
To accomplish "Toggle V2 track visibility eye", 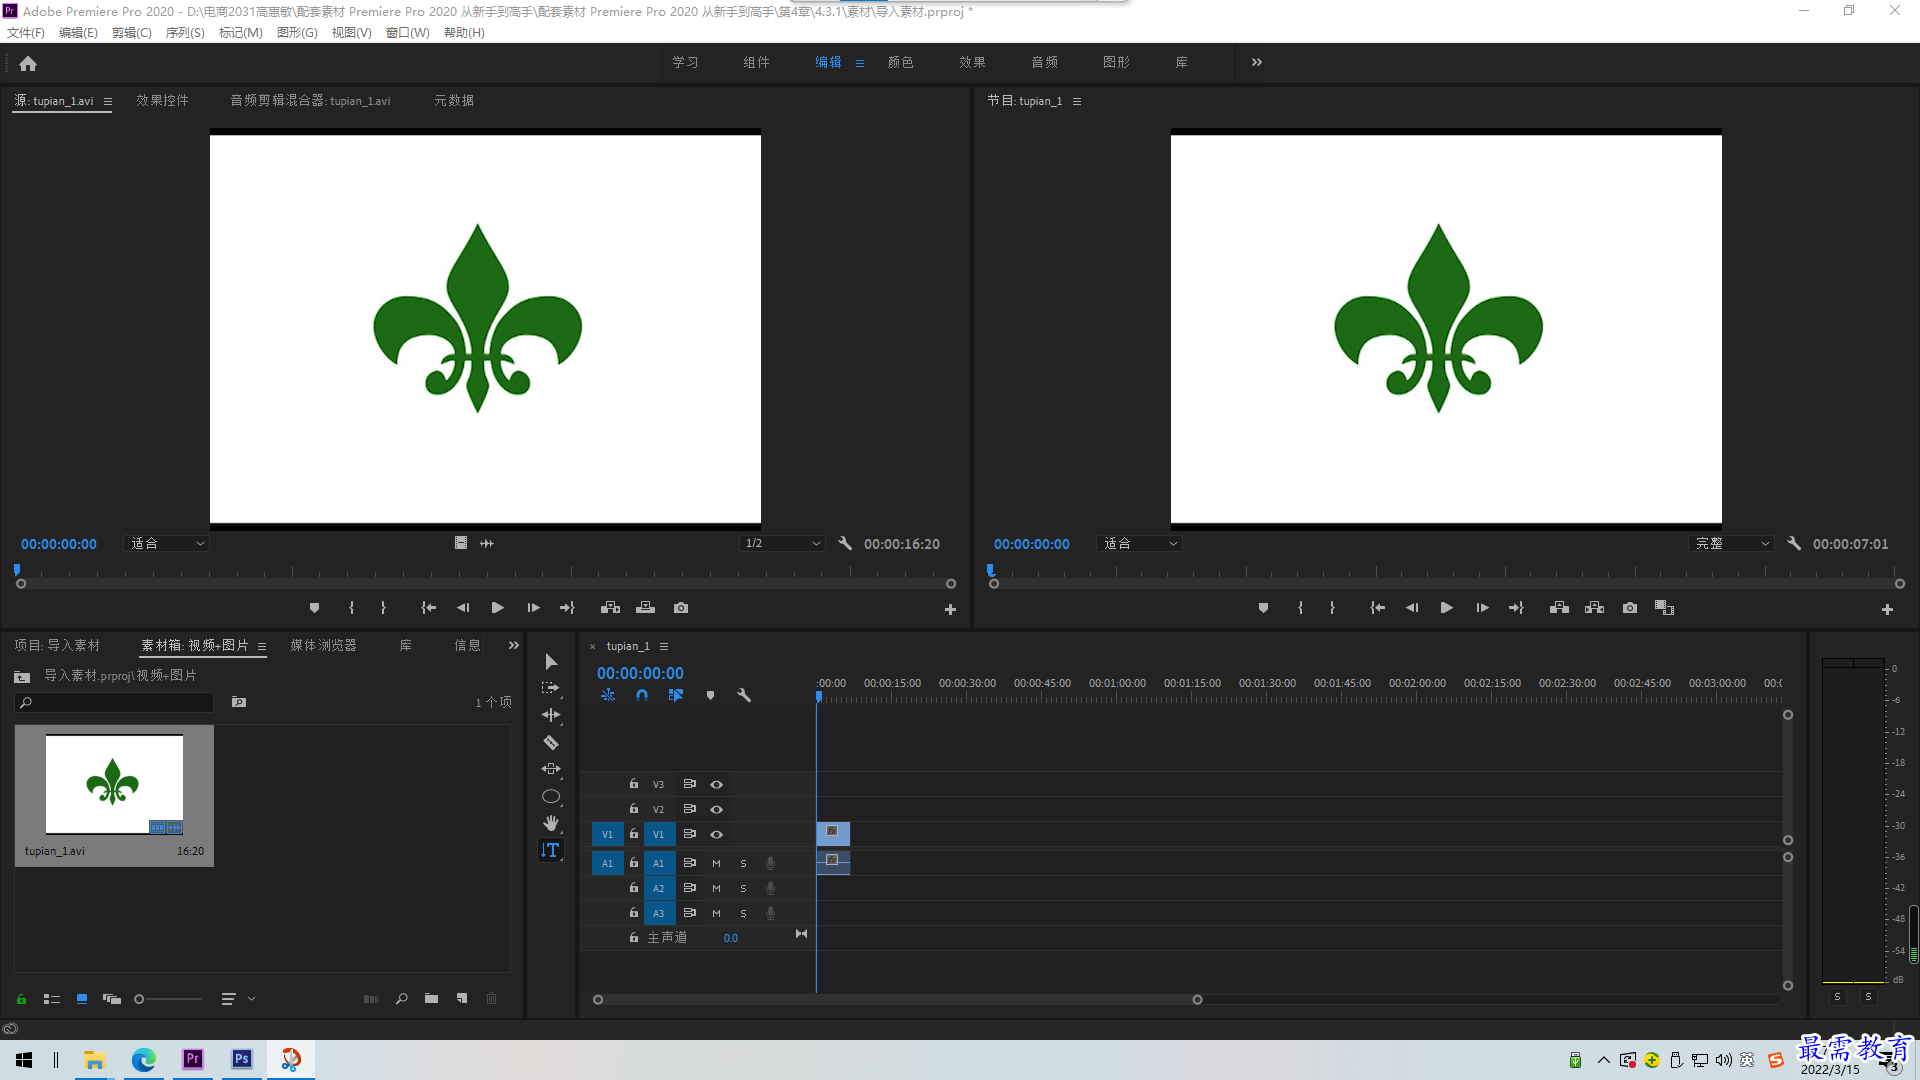I will click(717, 810).
